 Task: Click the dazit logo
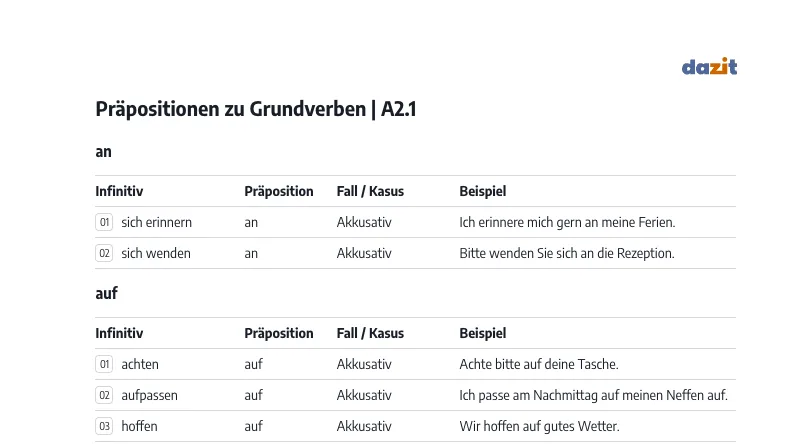coord(709,66)
